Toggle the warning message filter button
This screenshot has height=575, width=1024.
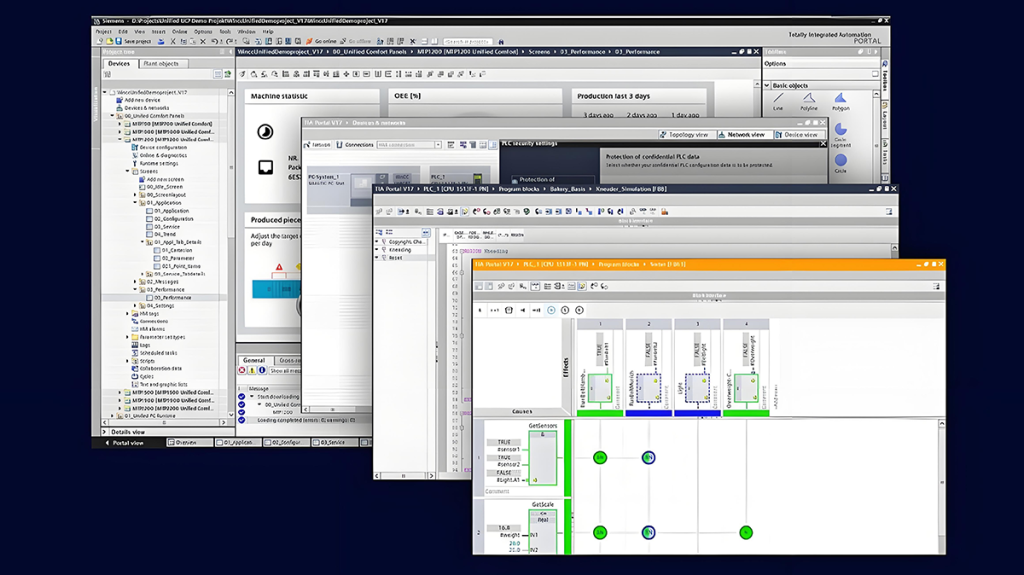tap(252, 370)
